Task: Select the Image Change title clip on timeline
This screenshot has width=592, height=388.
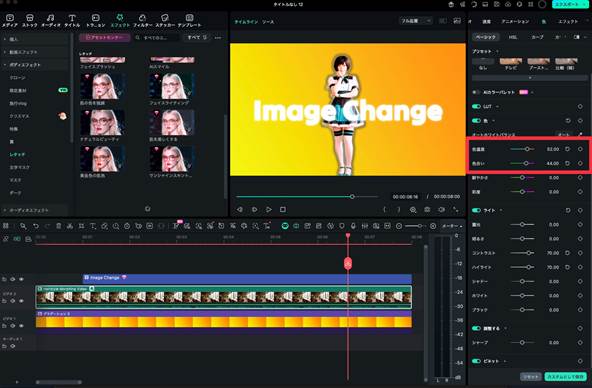Action: pos(247,278)
